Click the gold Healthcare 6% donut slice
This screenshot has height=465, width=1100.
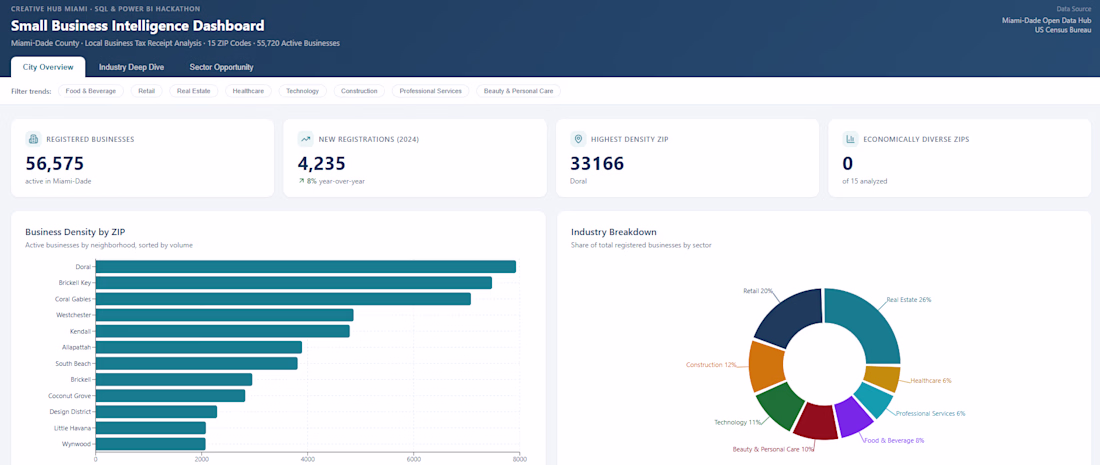(x=881, y=378)
